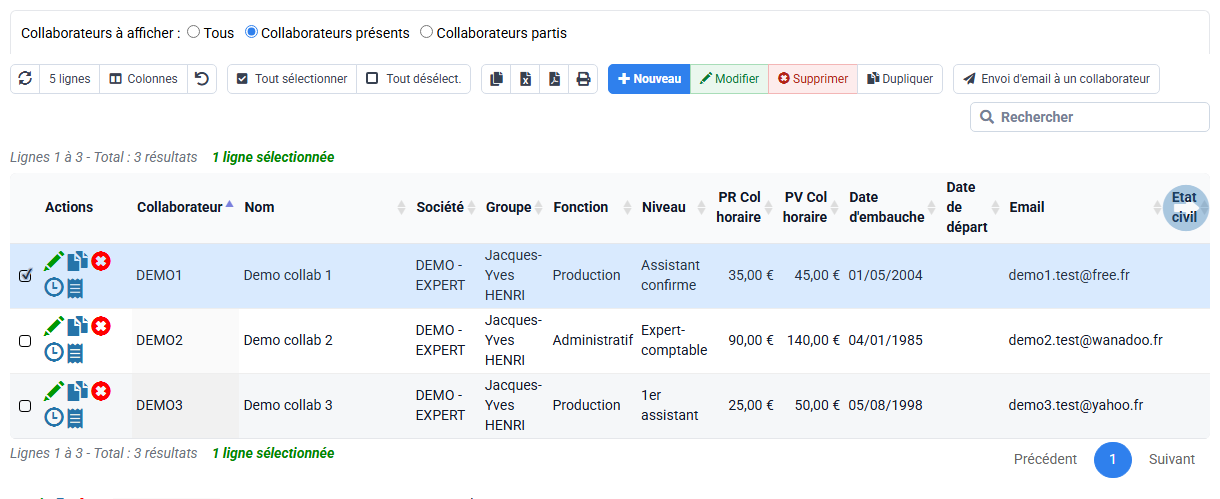Select the Tous radio button
Viewport: 1220px width, 499px height.
click(x=194, y=32)
